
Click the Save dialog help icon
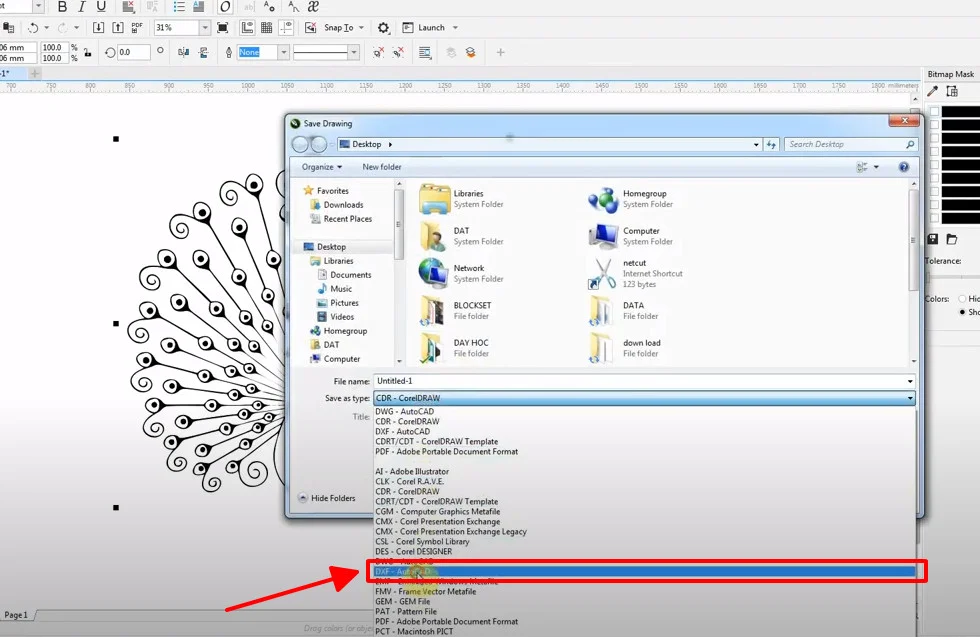pos(903,167)
